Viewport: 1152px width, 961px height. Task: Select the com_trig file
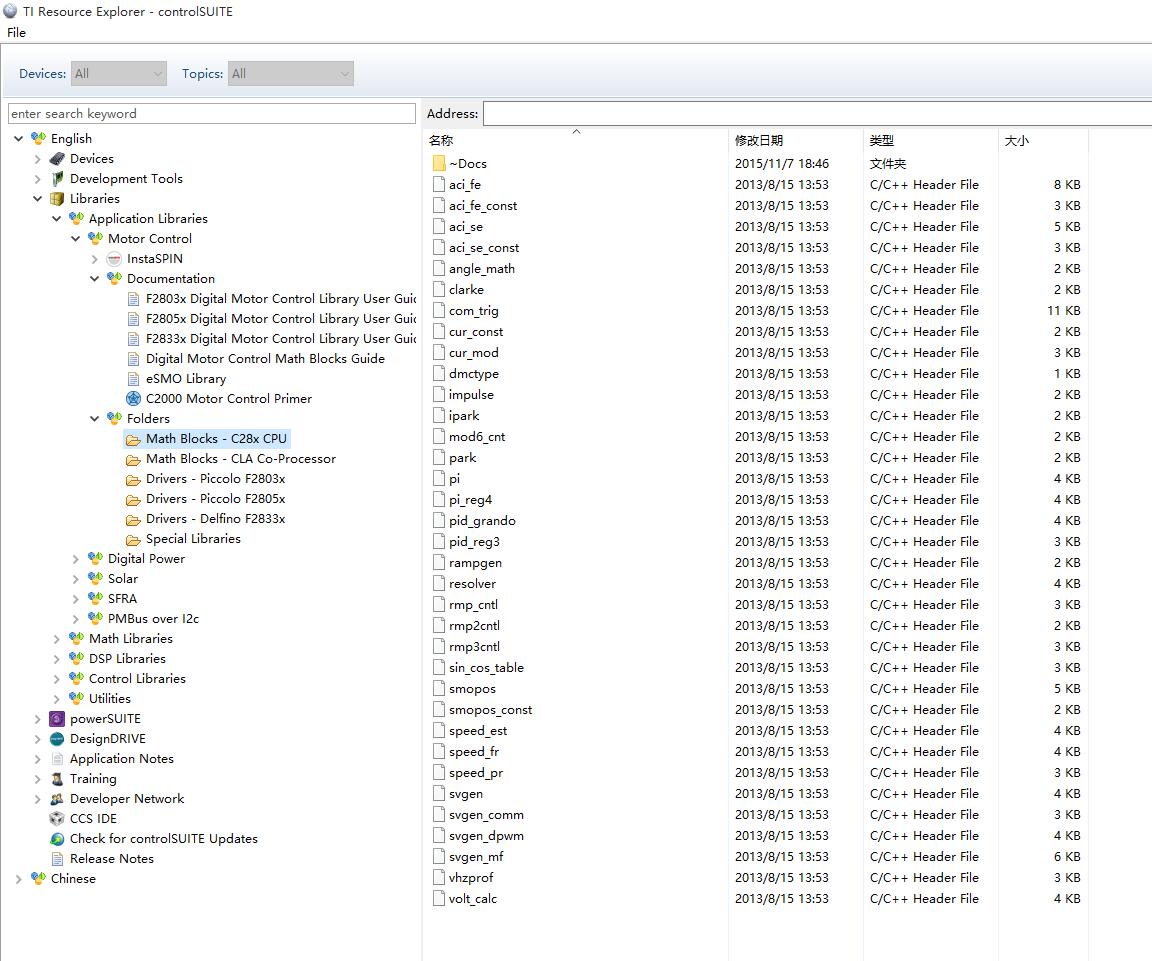point(473,311)
